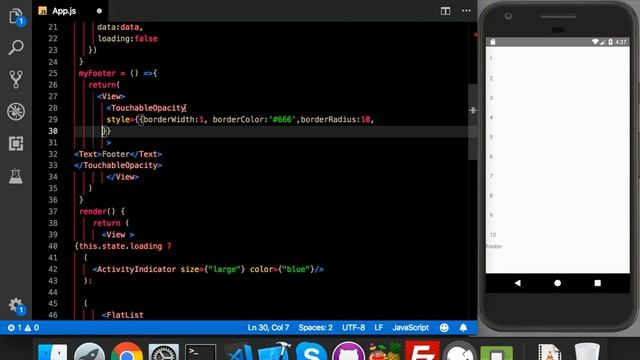Viewport: 640px width, 360px height.
Task: Change end of line sequence LF
Action: (378, 327)
